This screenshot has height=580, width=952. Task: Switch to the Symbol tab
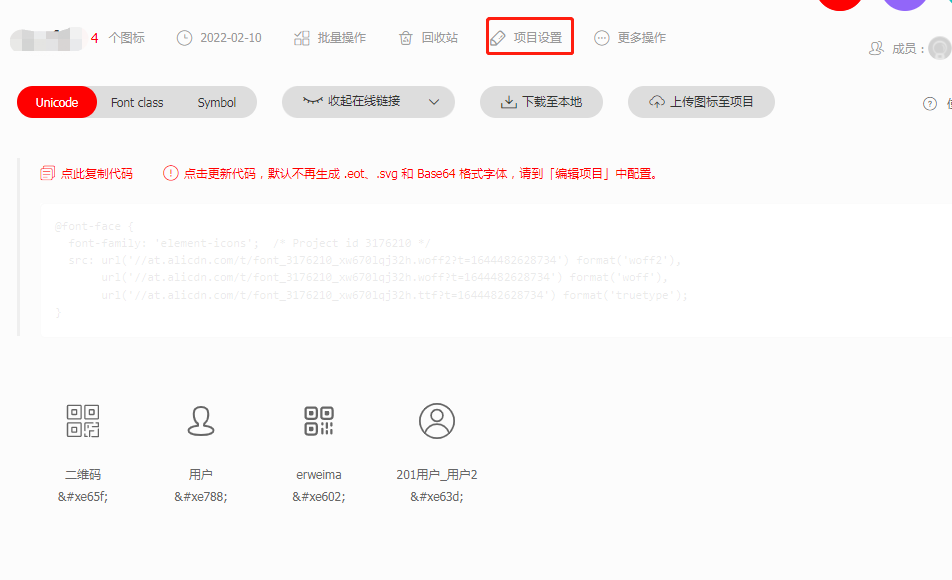coord(217,102)
